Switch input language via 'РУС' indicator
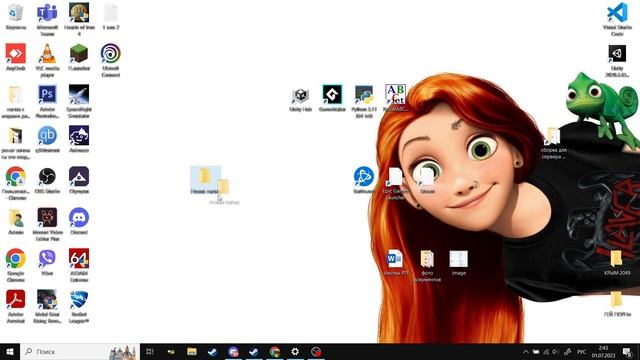640x360 pixels. 581,351
